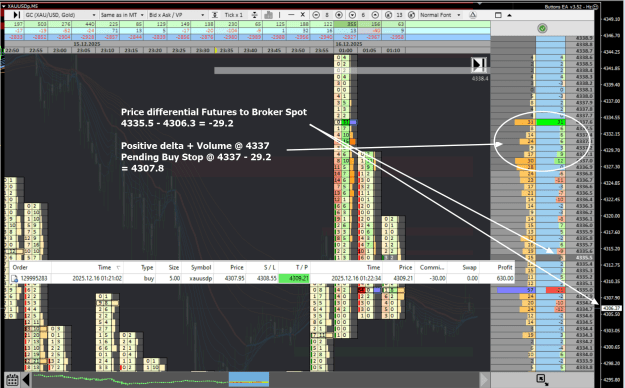Viewport: 625px width, 388px height.
Task: Click the 23:00 time column header
Action: coord(60,50)
